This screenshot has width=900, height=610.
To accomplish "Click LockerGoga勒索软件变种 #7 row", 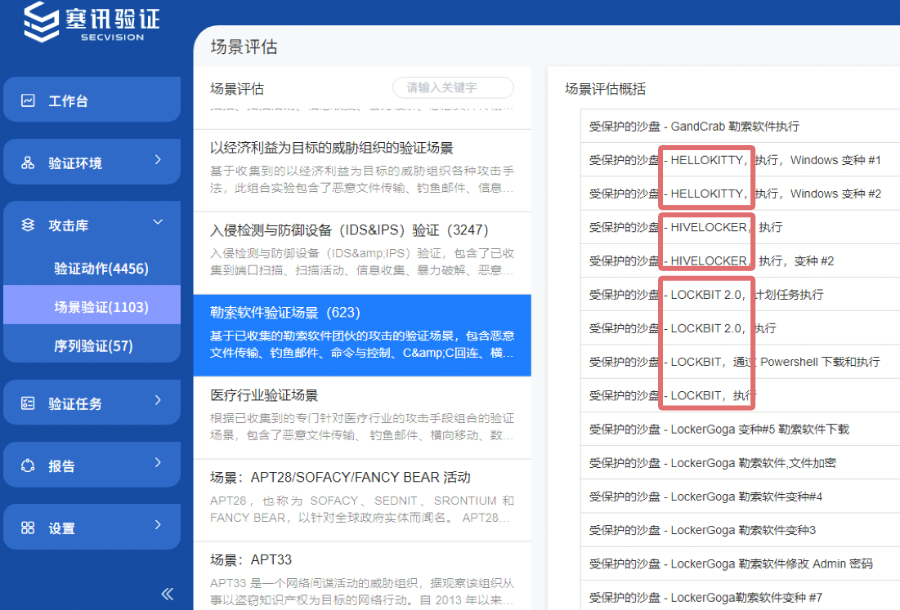I will (x=740, y=597).
